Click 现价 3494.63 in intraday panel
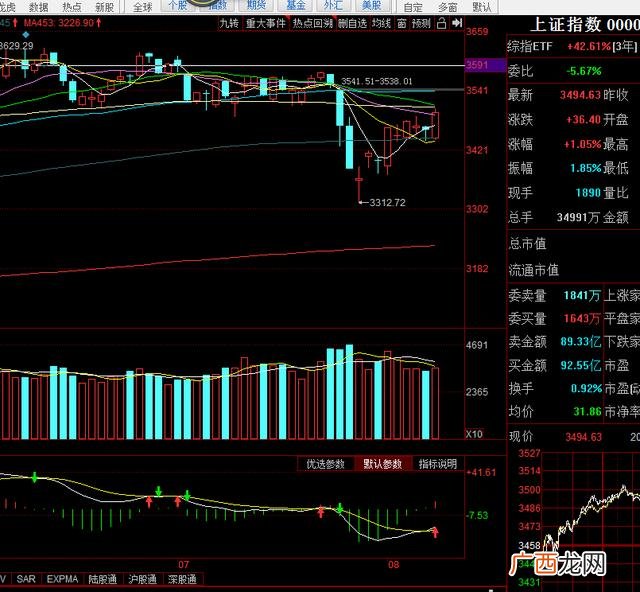The height and width of the screenshot is (592, 640). (583, 437)
